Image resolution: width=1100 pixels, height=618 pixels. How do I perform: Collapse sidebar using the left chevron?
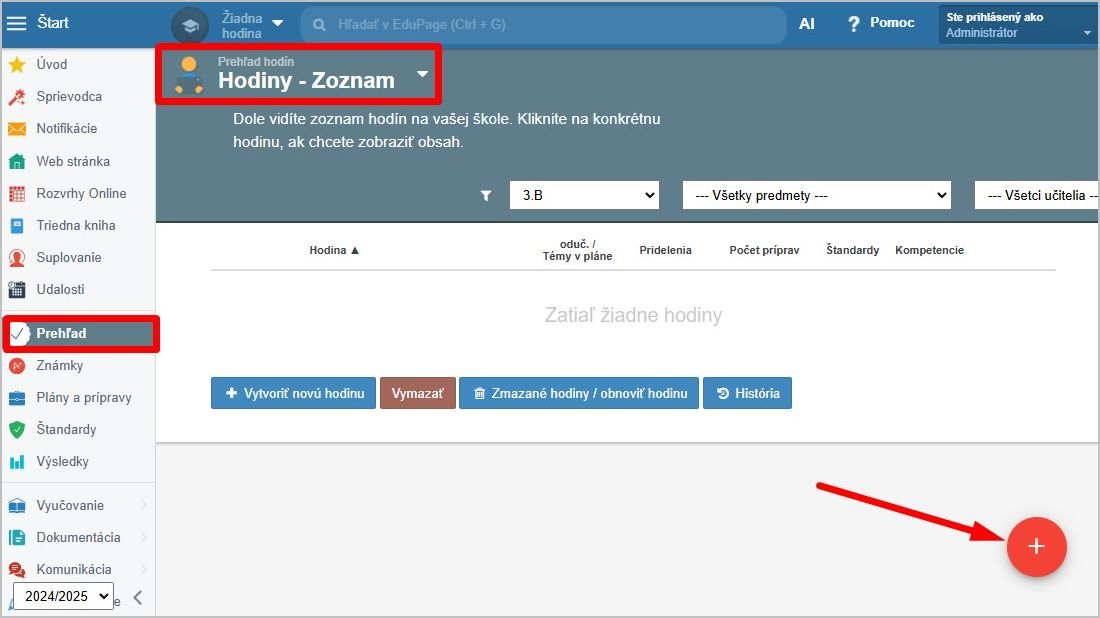pos(138,597)
